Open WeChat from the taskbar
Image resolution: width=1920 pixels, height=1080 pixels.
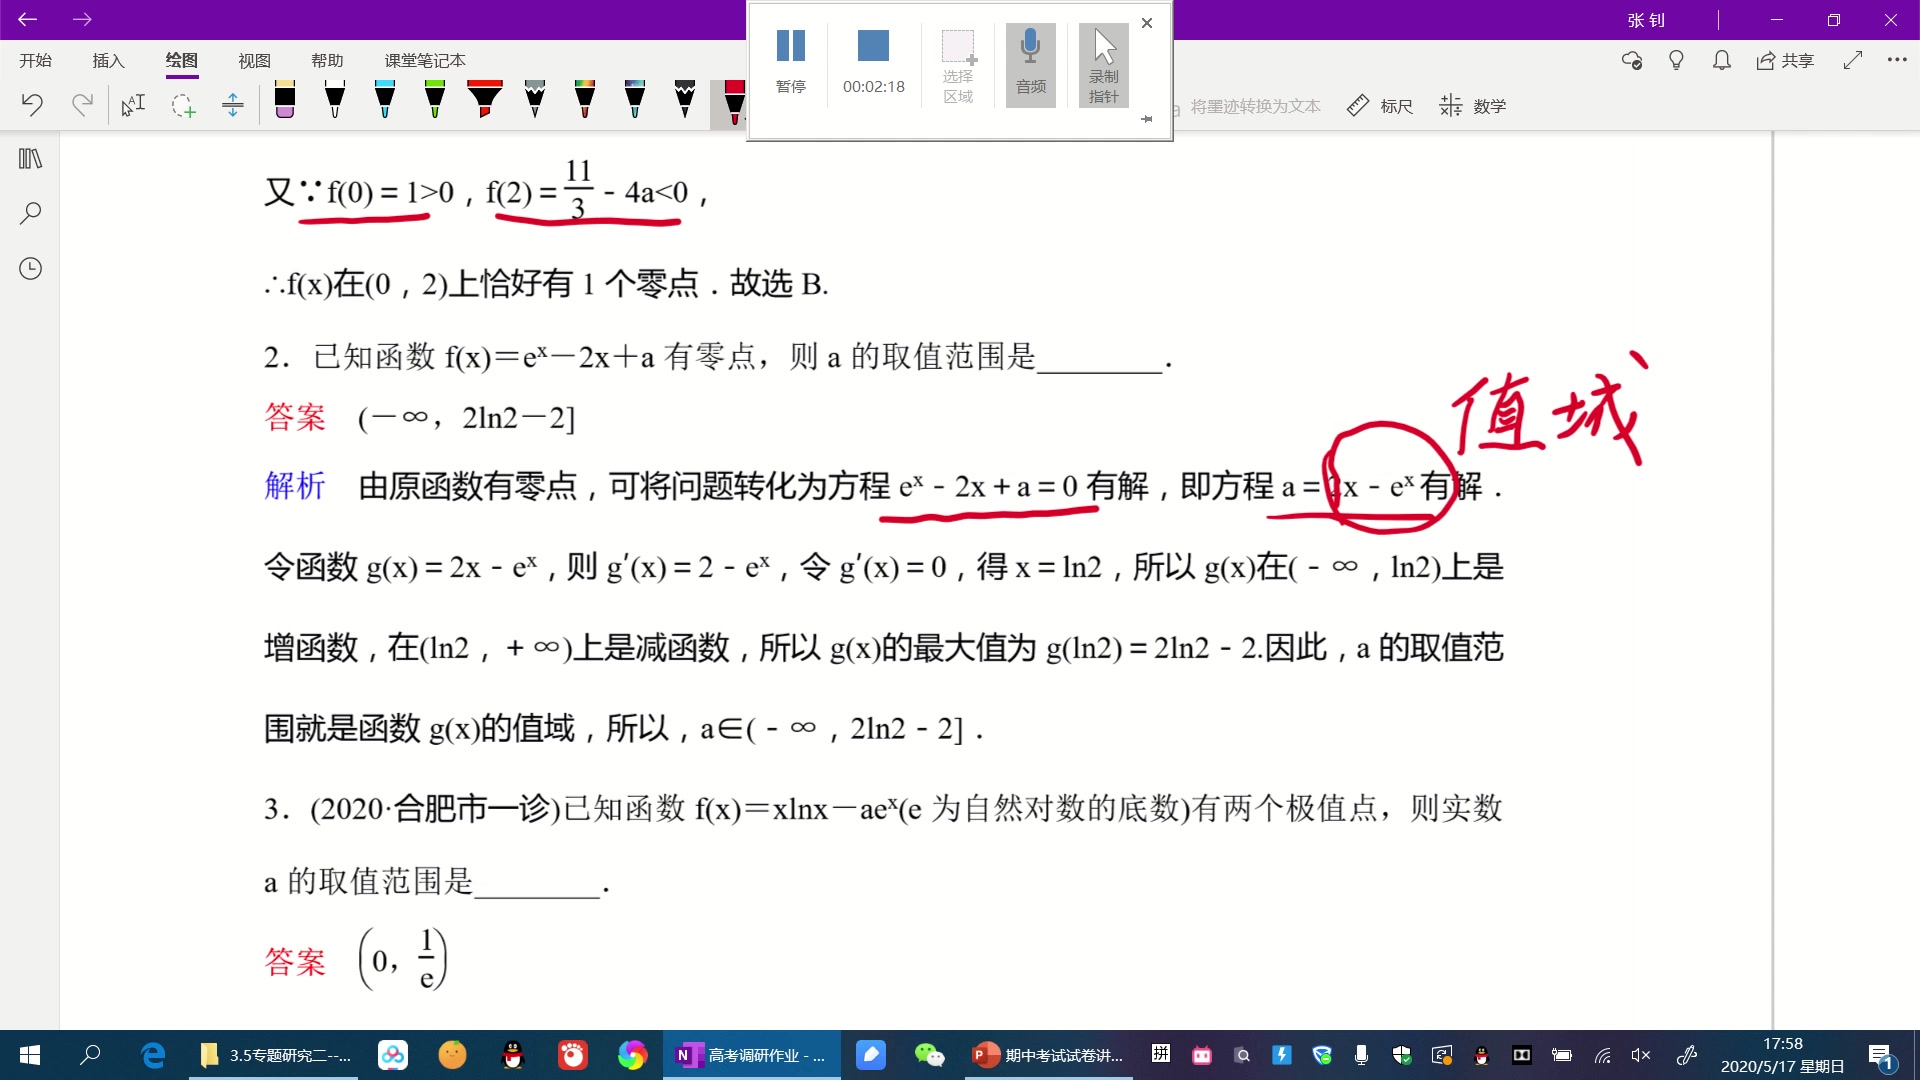[931, 1055]
